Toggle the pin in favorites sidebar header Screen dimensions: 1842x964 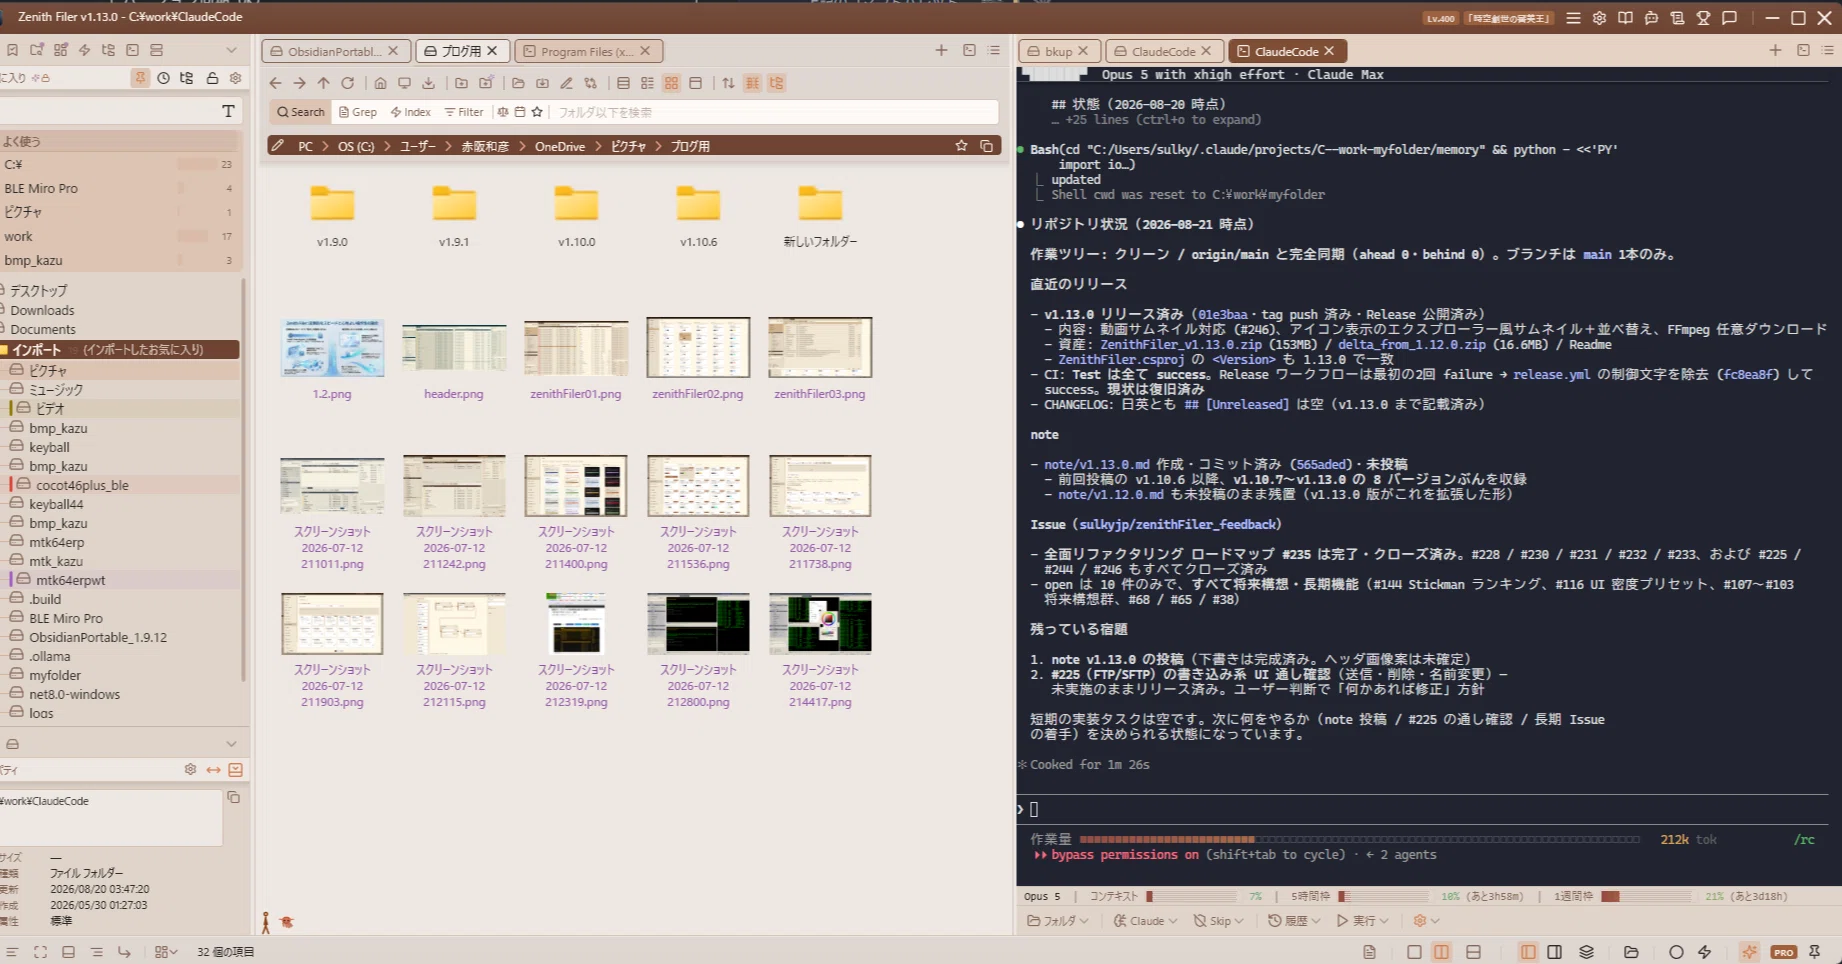click(140, 78)
